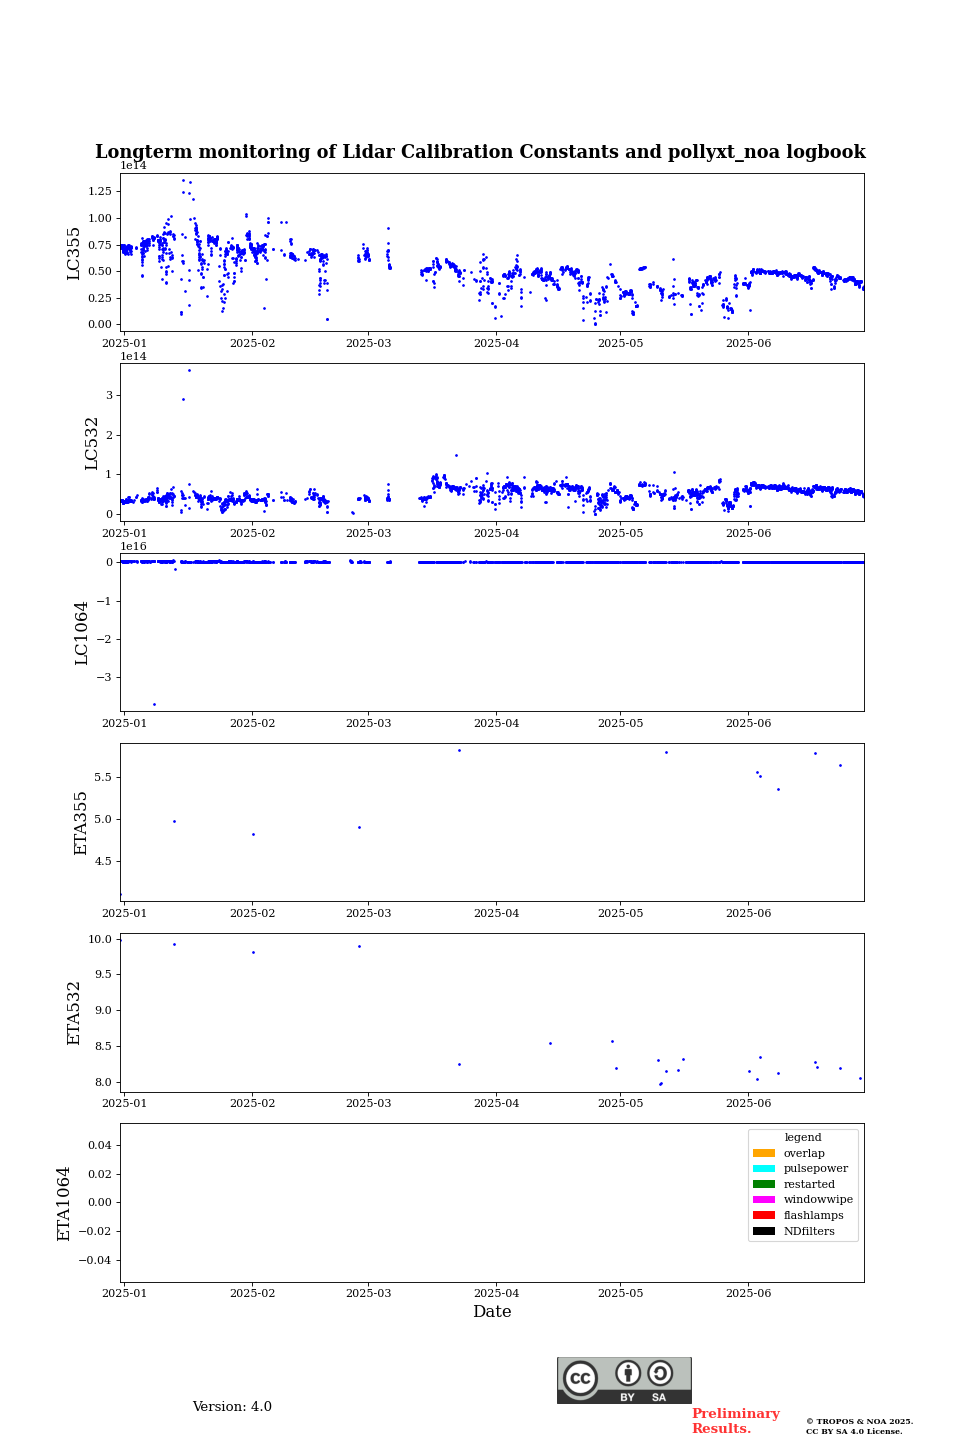Click the TROPOS & NOA 2025 copyright notice

(860, 1426)
